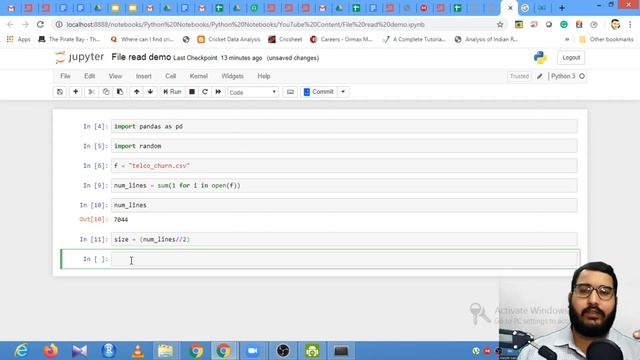Rename notebook title File read demo
Screen dimensions: 640x360
point(141,57)
